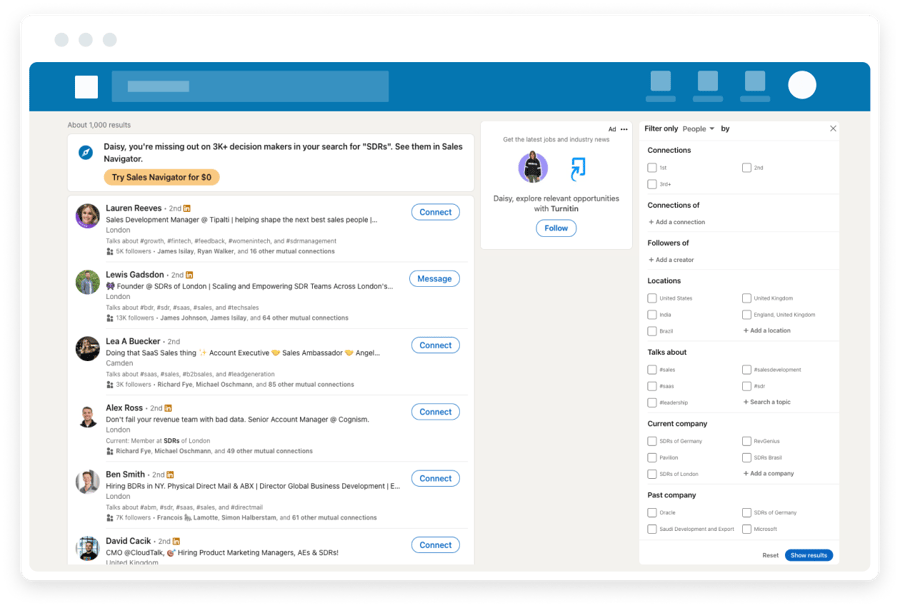Screen dimensions: 900x608
Task: Click Show results in the filter panel
Action: point(808,555)
